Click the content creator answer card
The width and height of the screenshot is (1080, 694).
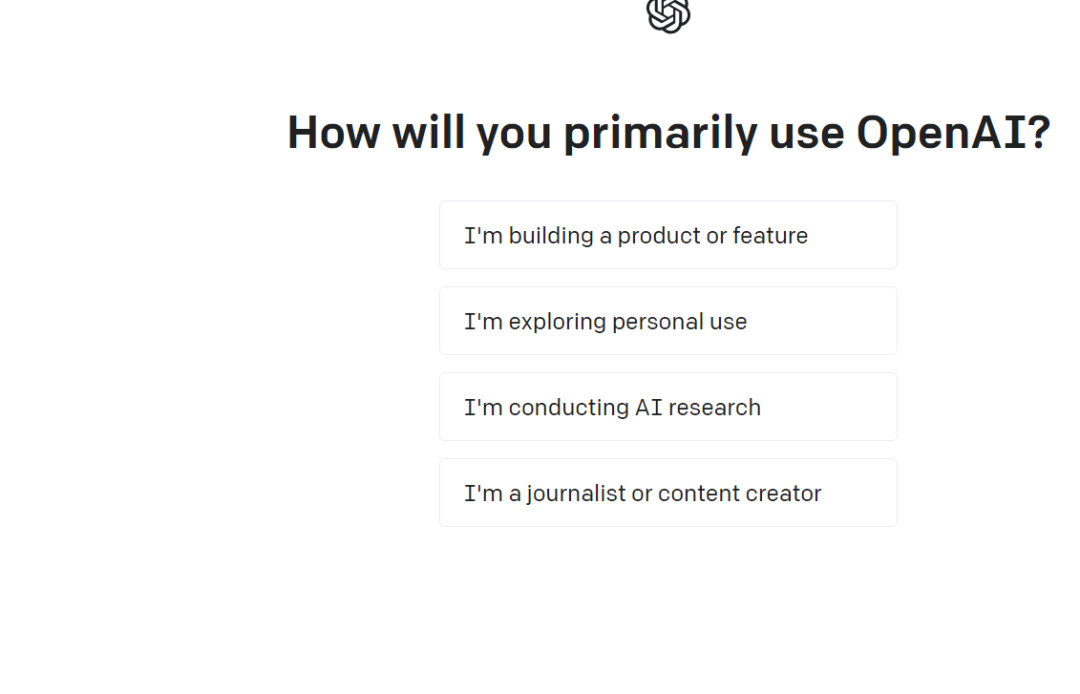[668, 493]
